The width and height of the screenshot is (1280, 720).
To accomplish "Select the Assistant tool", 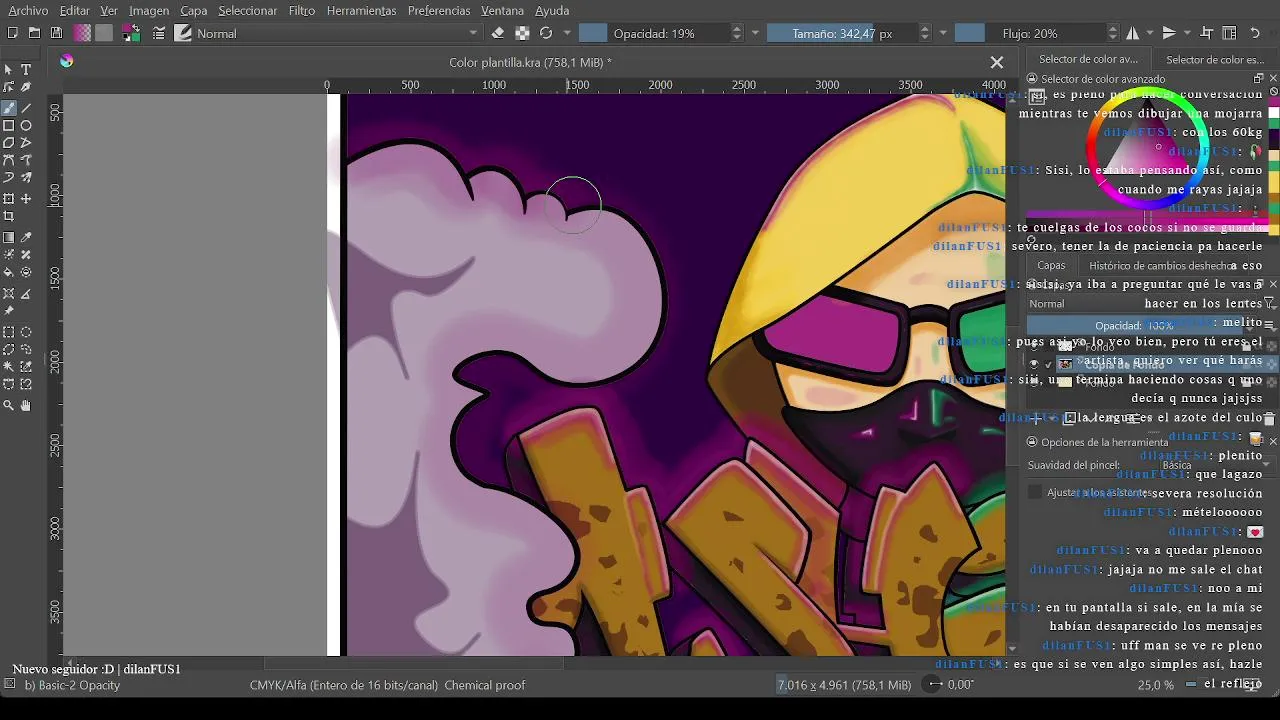I will point(9,294).
